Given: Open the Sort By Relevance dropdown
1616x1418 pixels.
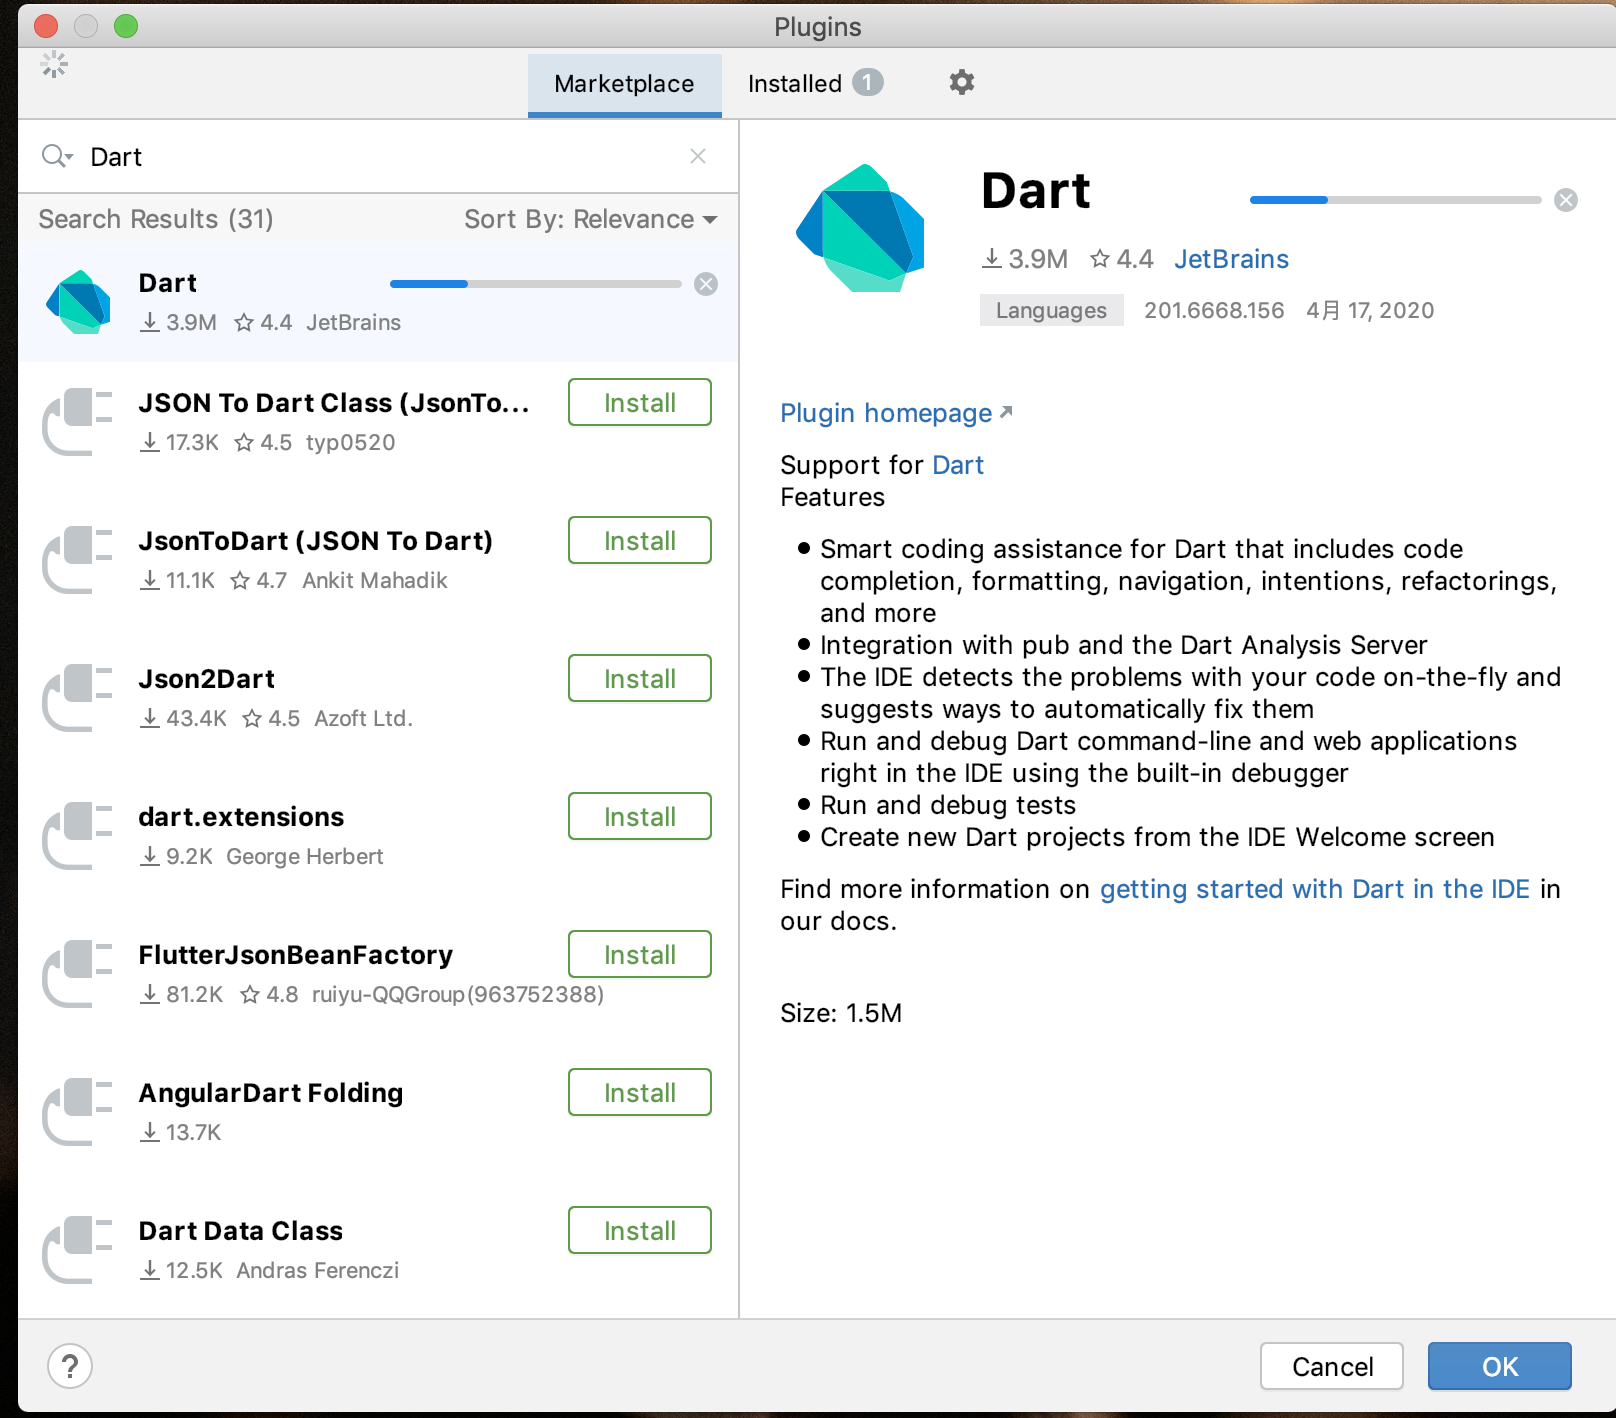Looking at the screenshot, I should [x=590, y=219].
